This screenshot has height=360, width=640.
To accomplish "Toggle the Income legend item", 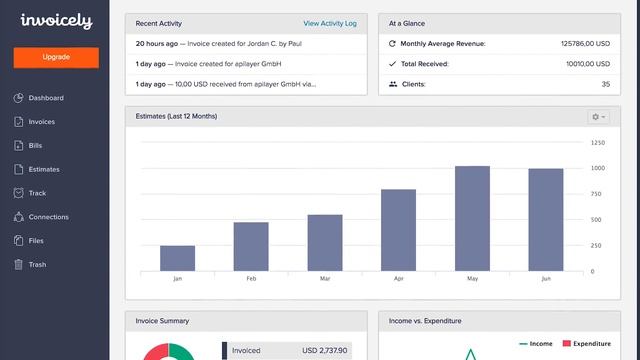I will [536, 344].
